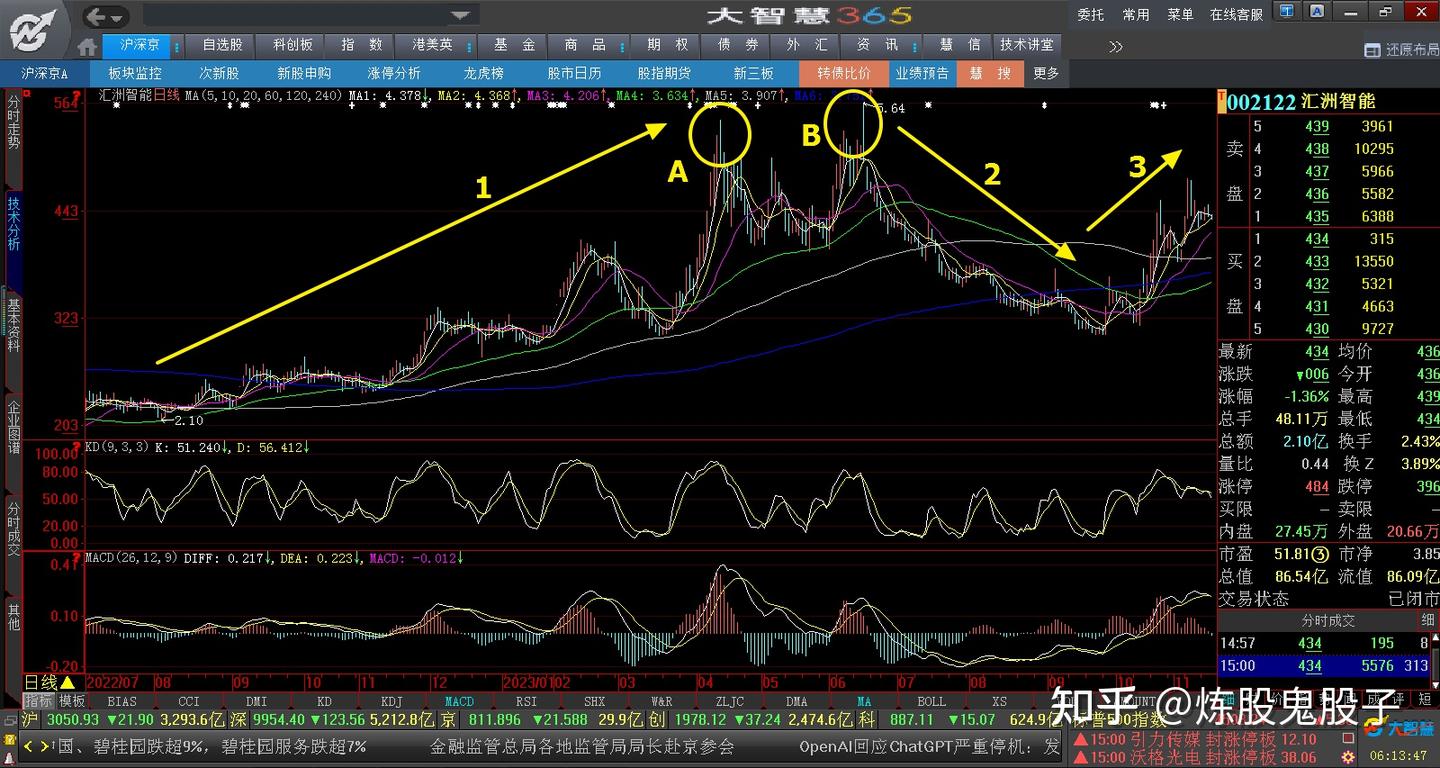1440x768 pixels.
Task: Select the RSI indicator
Action: 527,702
